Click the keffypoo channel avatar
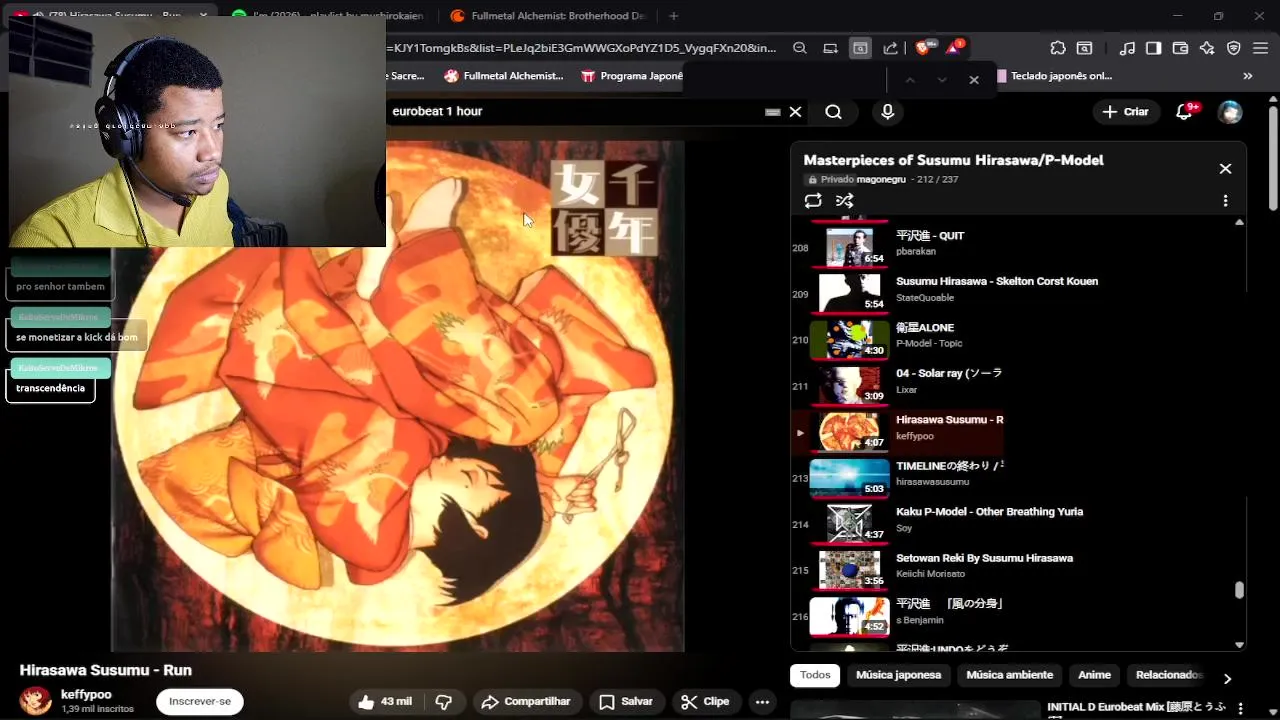This screenshot has width=1280, height=720. click(36, 700)
